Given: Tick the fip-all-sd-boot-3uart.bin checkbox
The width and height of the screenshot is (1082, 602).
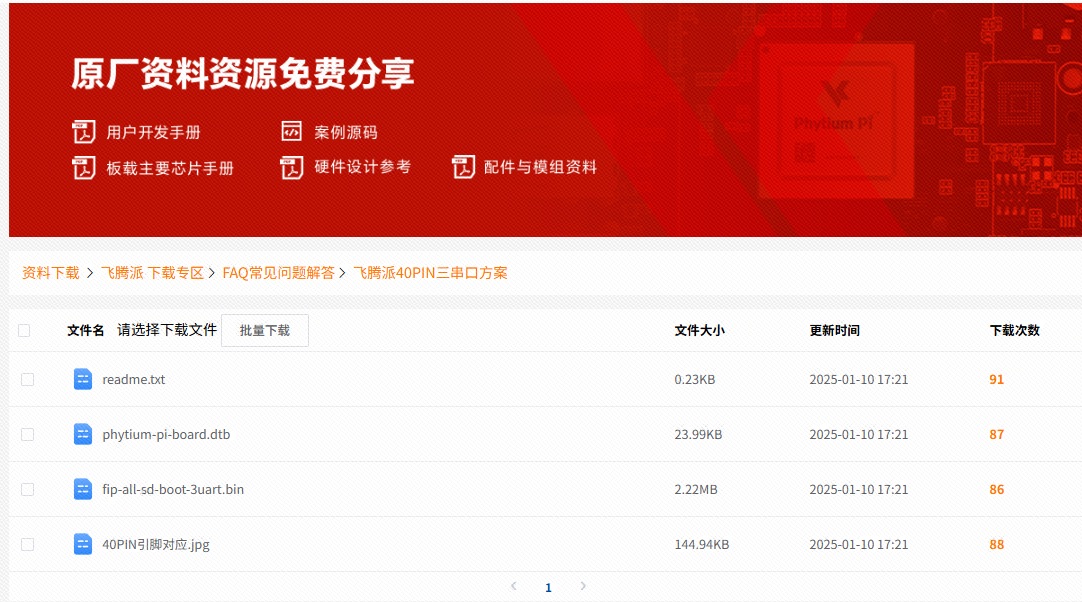Looking at the screenshot, I should click(28, 489).
